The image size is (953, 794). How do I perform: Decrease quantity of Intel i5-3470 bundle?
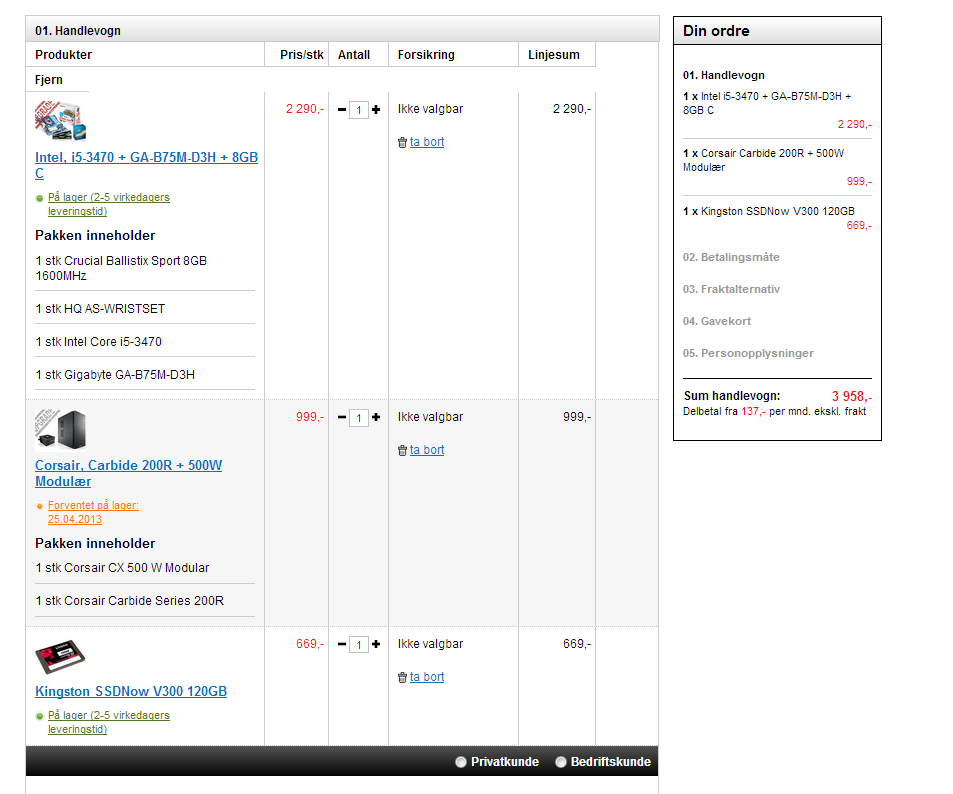pos(342,109)
